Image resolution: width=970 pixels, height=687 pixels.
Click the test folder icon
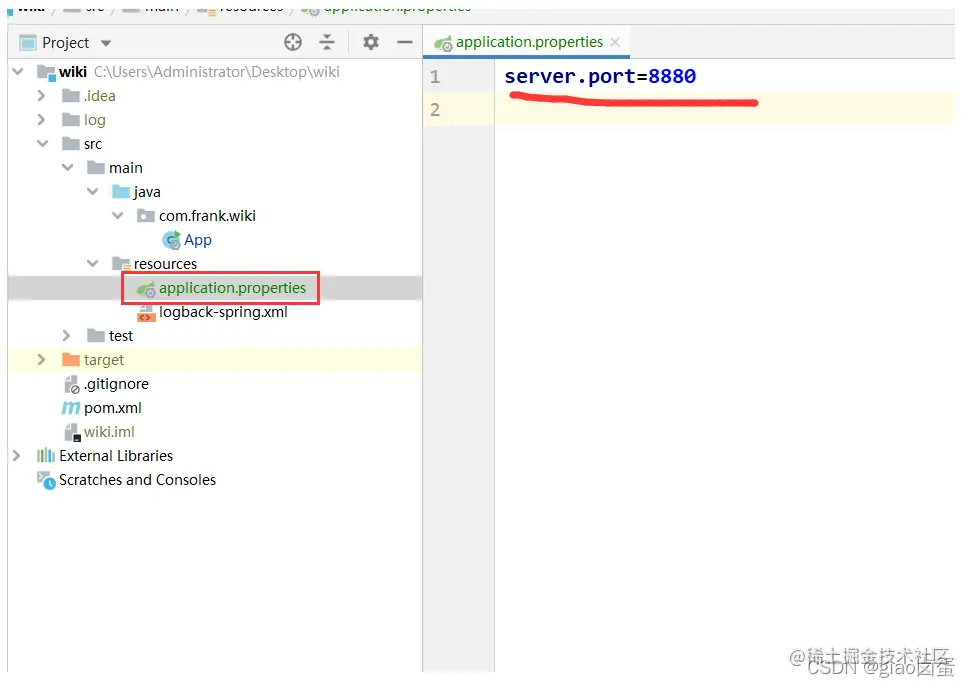tap(96, 335)
